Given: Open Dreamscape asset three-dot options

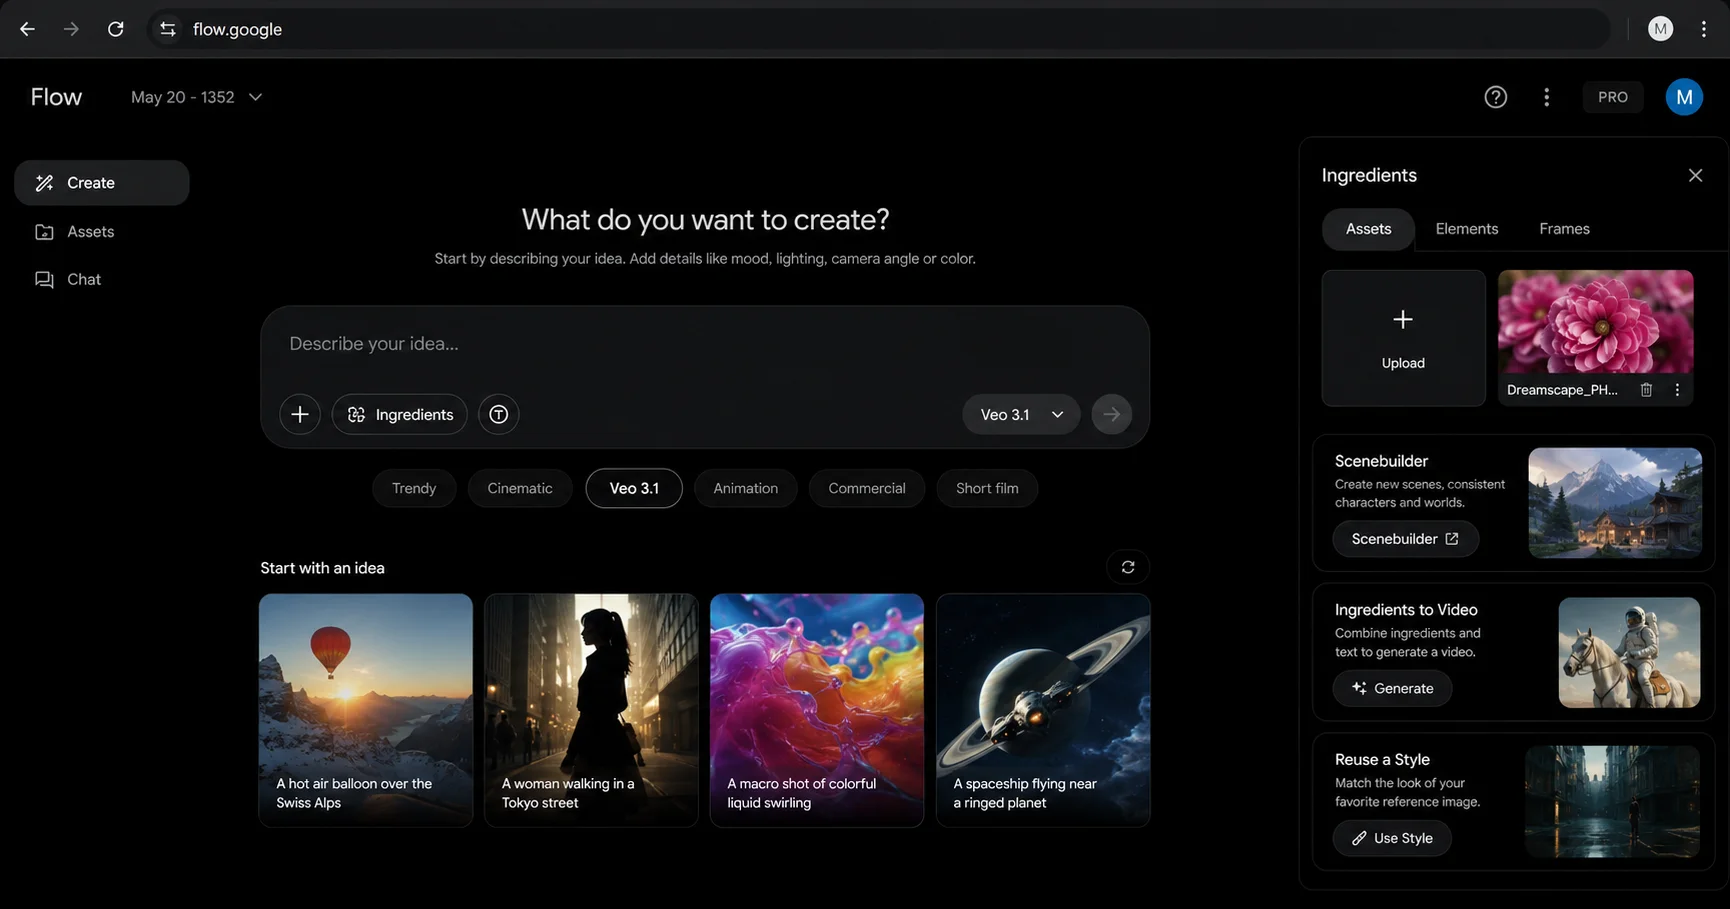Looking at the screenshot, I should click(x=1677, y=390).
